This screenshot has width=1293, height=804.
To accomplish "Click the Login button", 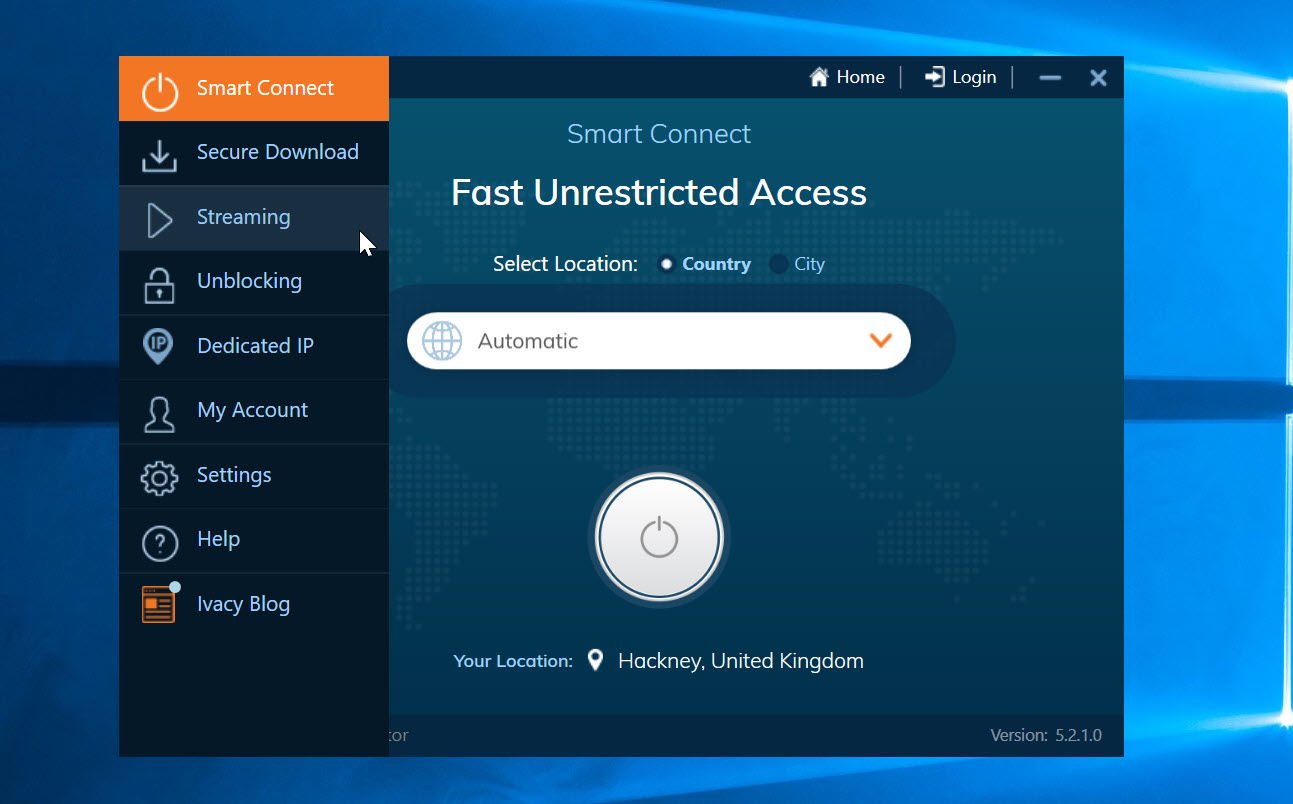I will [960, 77].
